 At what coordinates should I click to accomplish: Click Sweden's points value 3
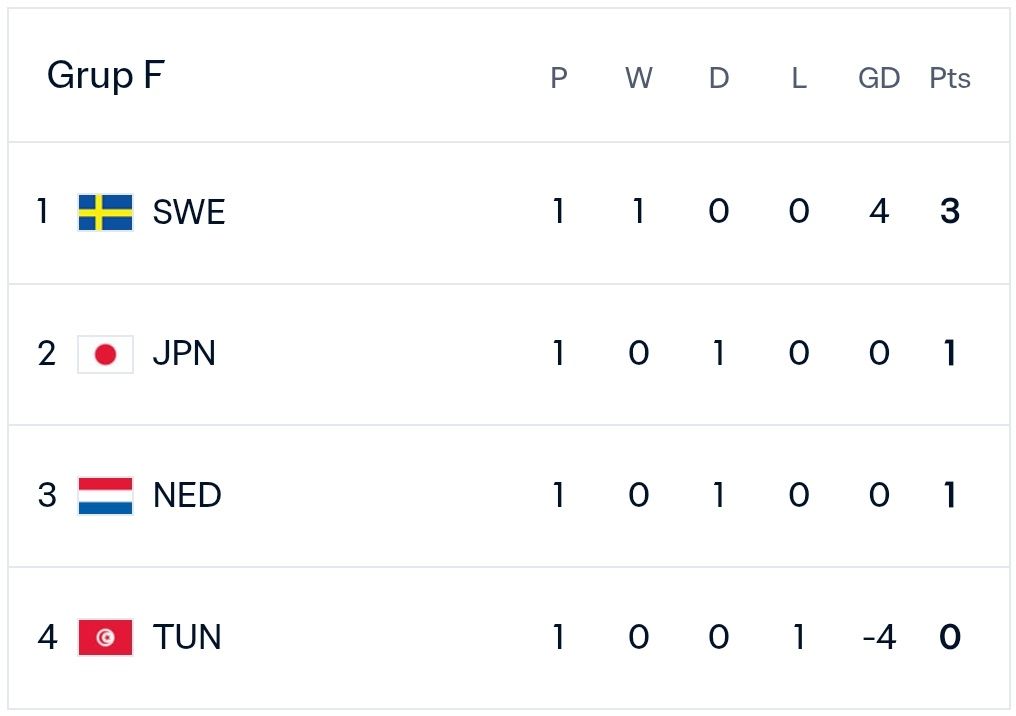point(950,211)
